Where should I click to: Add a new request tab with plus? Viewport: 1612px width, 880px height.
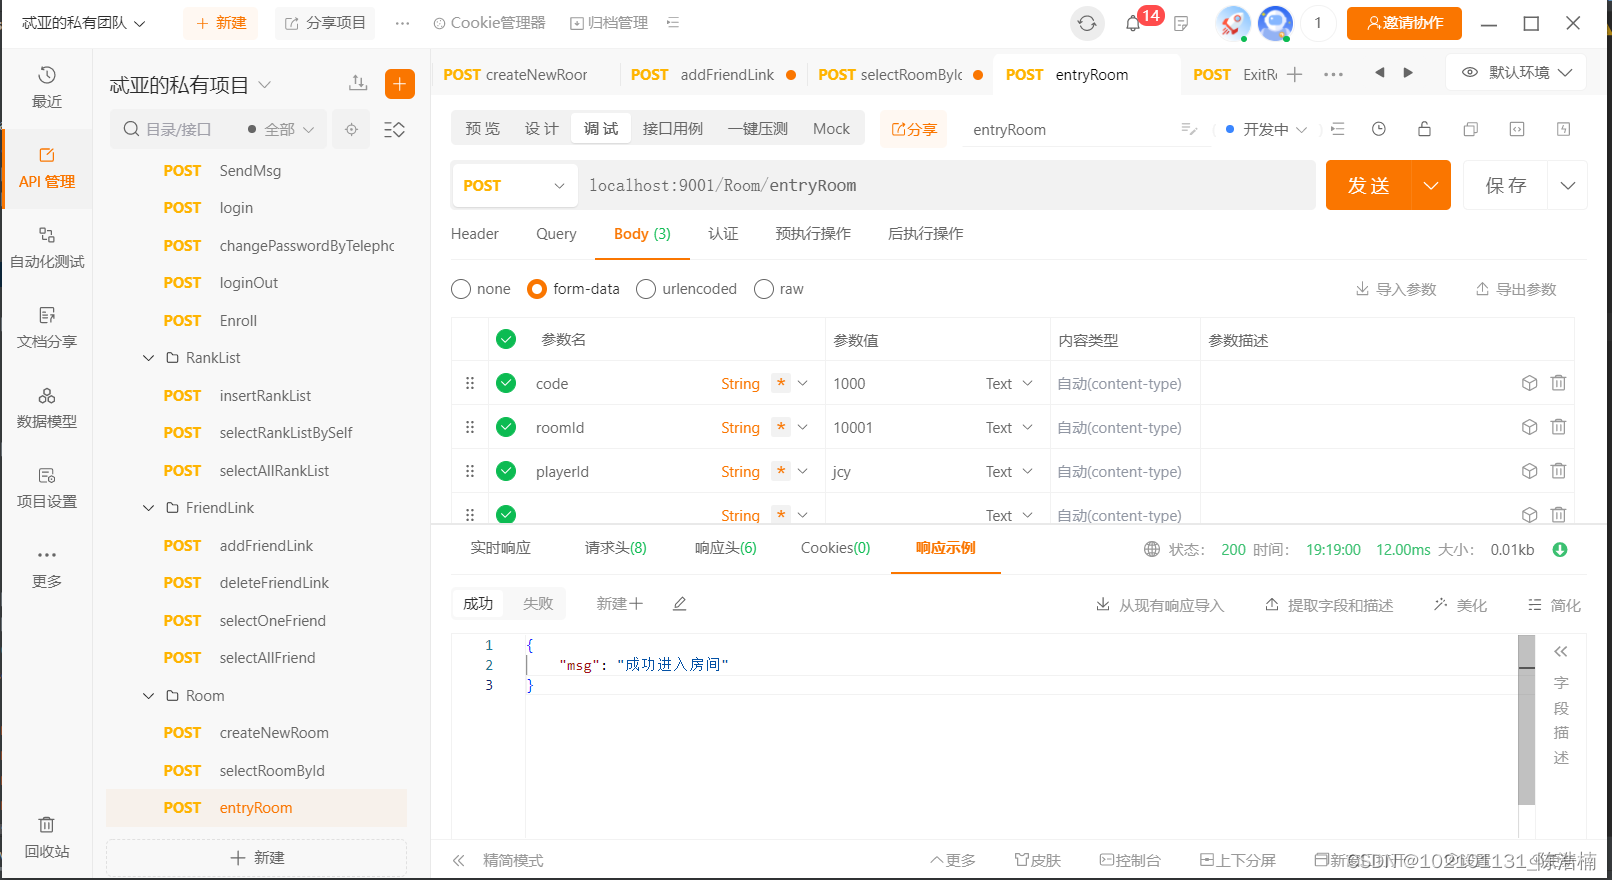coord(1295,74)
